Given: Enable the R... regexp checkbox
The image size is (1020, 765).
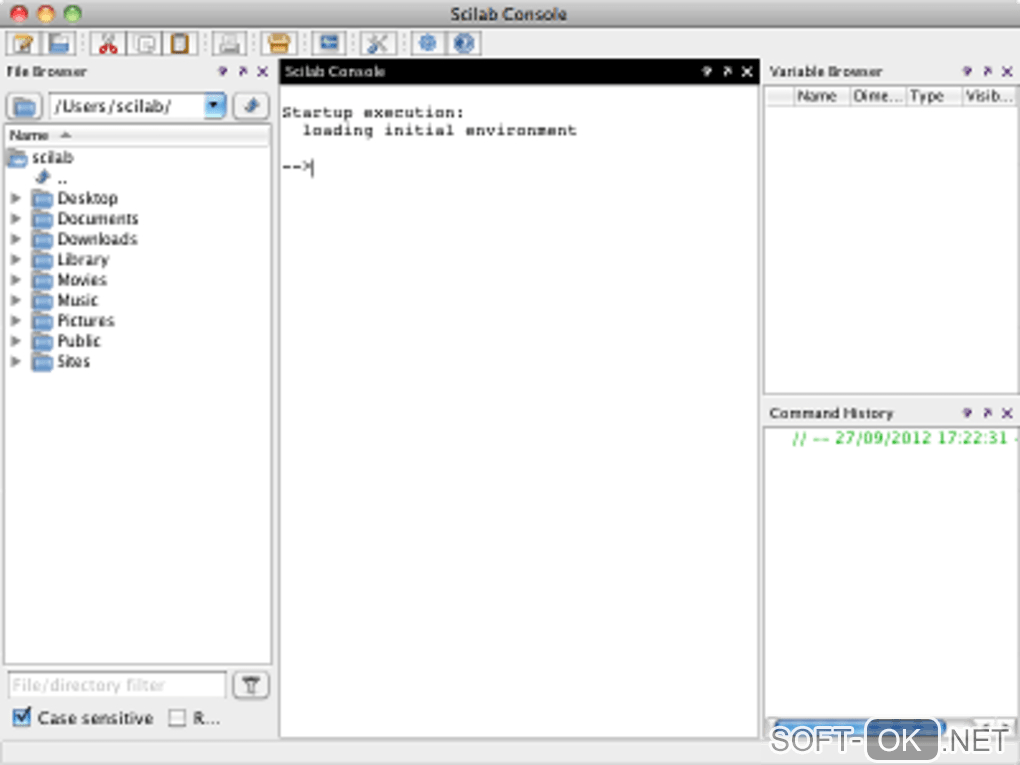Looking at the screenshot, I should 177,718.
